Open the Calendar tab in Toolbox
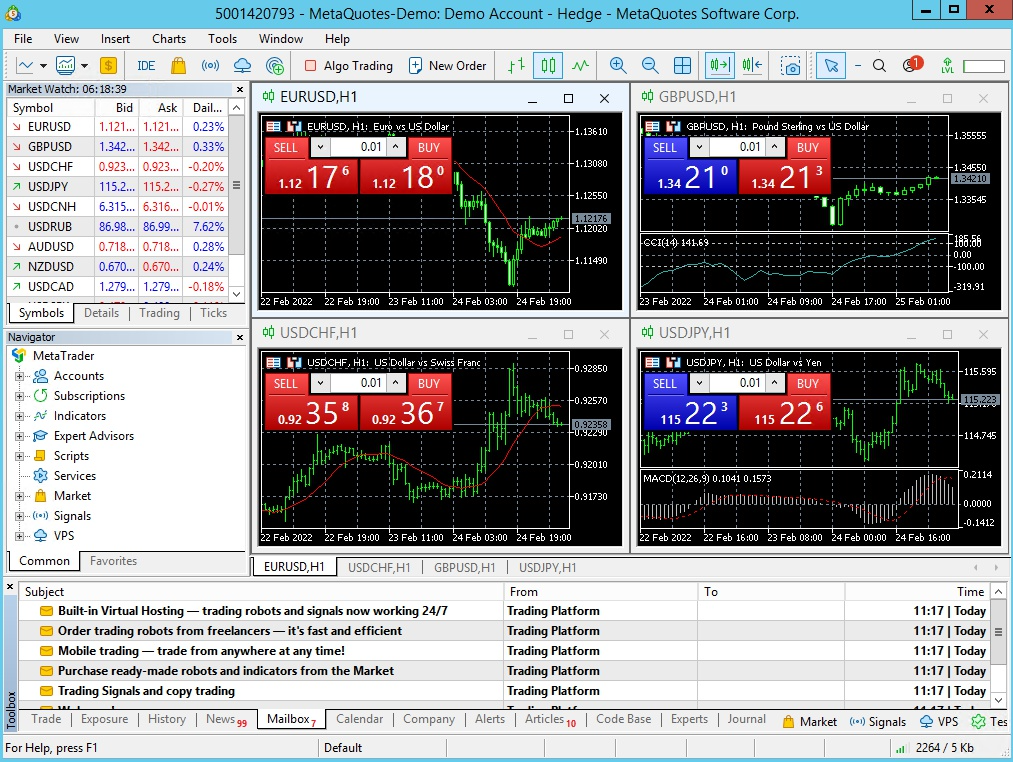Image resolution: width=1013 pixels, height=762 pixels. tap(359, 719)
